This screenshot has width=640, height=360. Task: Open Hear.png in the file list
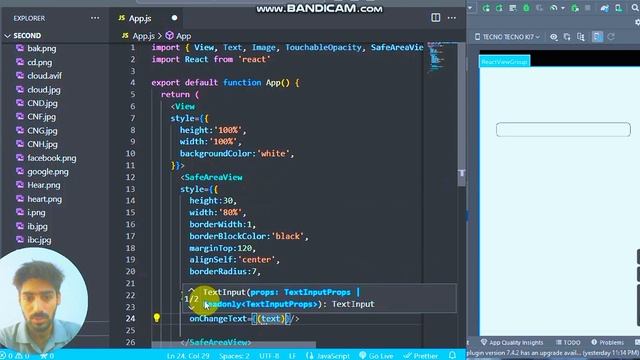[x=44, y=185]
